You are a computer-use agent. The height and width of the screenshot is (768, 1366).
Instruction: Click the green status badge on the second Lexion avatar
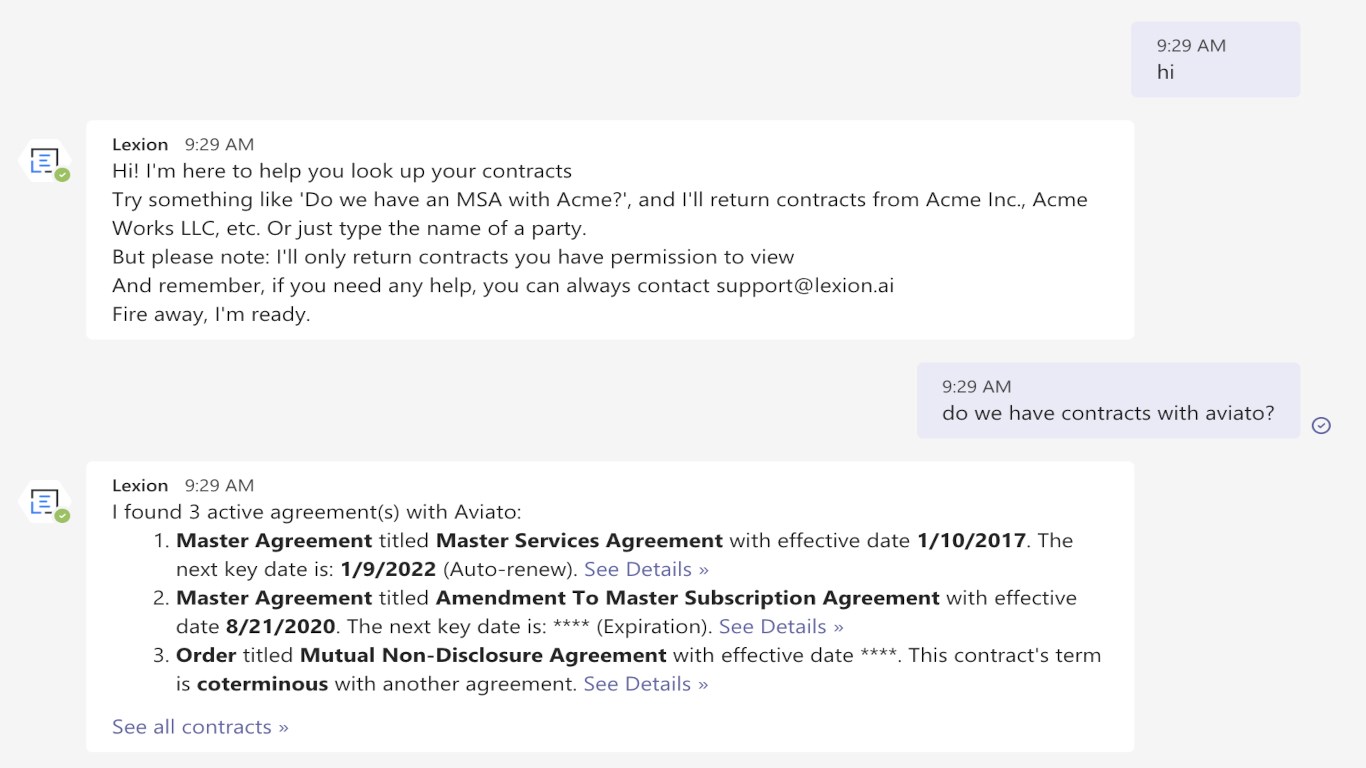(x=63, y=516)
